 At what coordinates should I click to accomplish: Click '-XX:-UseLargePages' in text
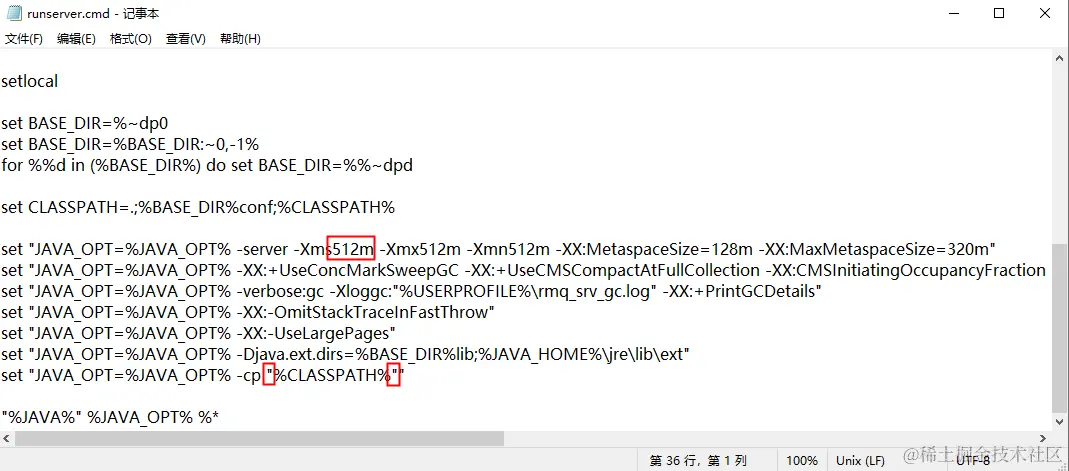coord(313,333)
